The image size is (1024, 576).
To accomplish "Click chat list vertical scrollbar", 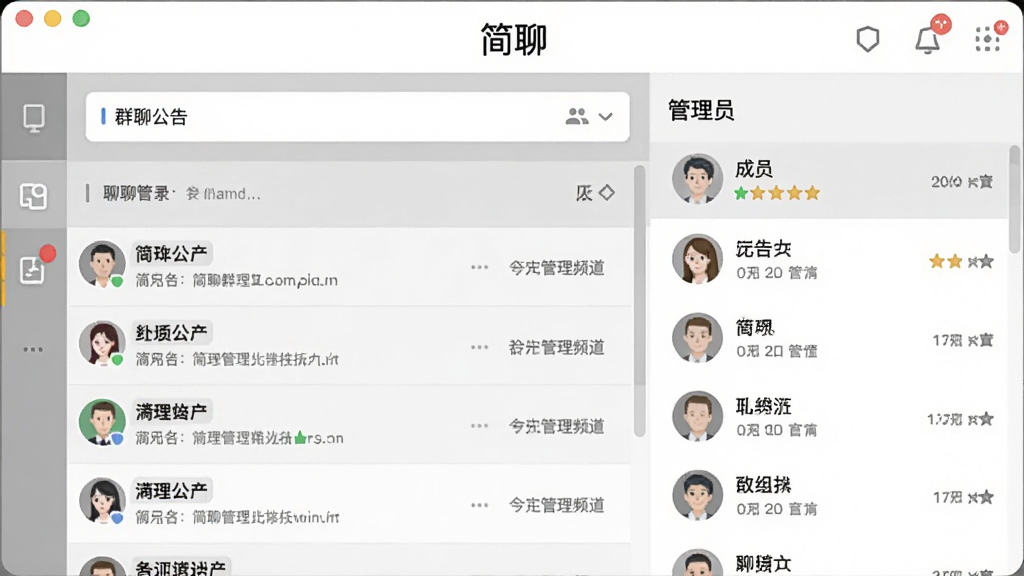I will pos(639,300).
